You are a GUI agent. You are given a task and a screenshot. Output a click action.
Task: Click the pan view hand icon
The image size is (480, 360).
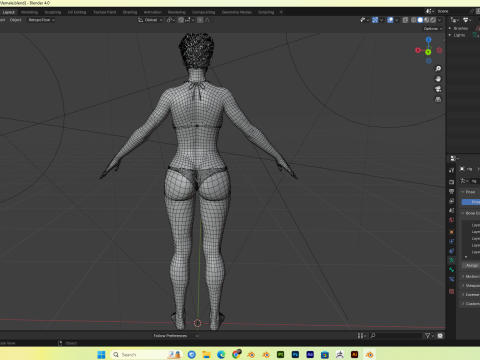click(x=438, y=79)
